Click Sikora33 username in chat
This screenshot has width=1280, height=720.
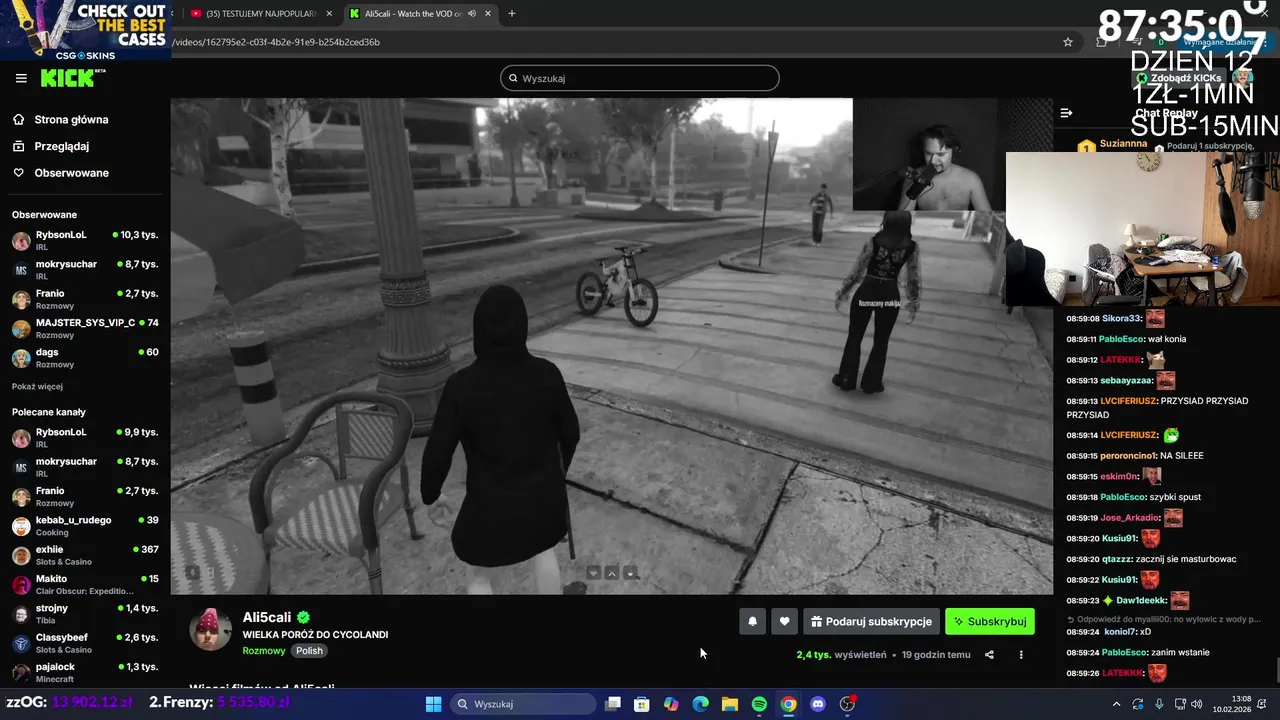click(1121, 318)
